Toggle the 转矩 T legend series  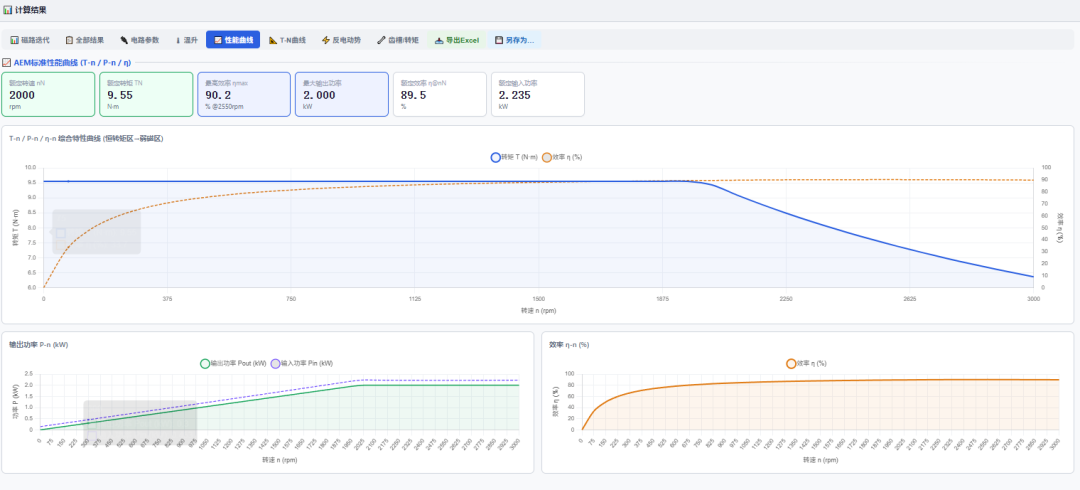click(515, 157)
